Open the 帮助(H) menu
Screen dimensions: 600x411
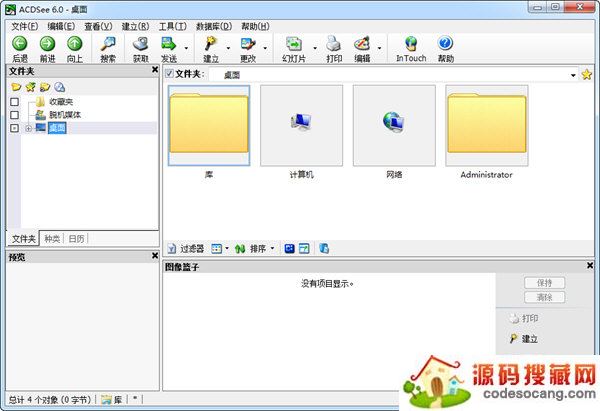click(255, 26)
